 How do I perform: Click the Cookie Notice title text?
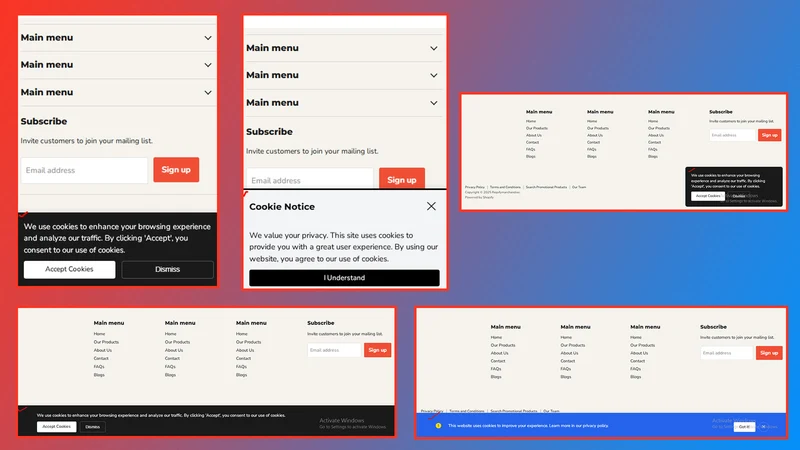point(282,207)
